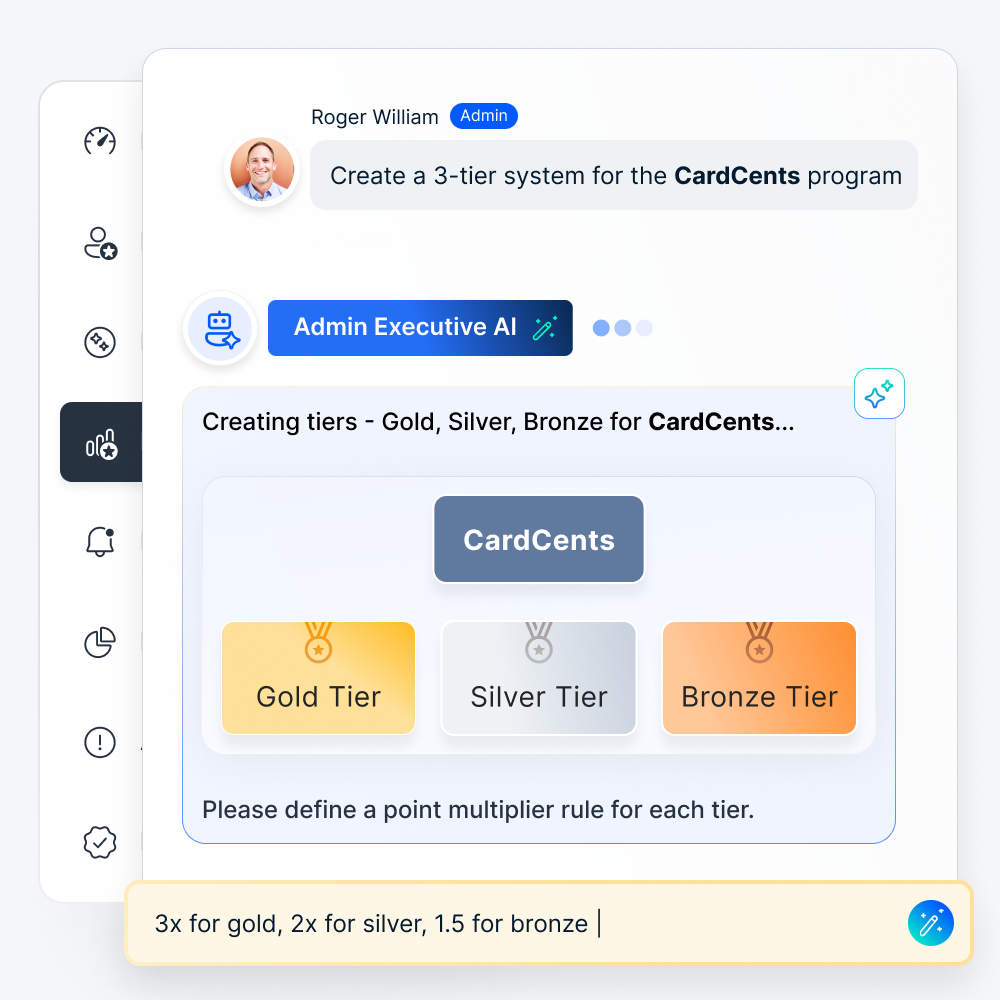Click the user's 3-tier system message bubble
The height and width of the screenshot is (1000, 1000).
click(x=614, y=175)
